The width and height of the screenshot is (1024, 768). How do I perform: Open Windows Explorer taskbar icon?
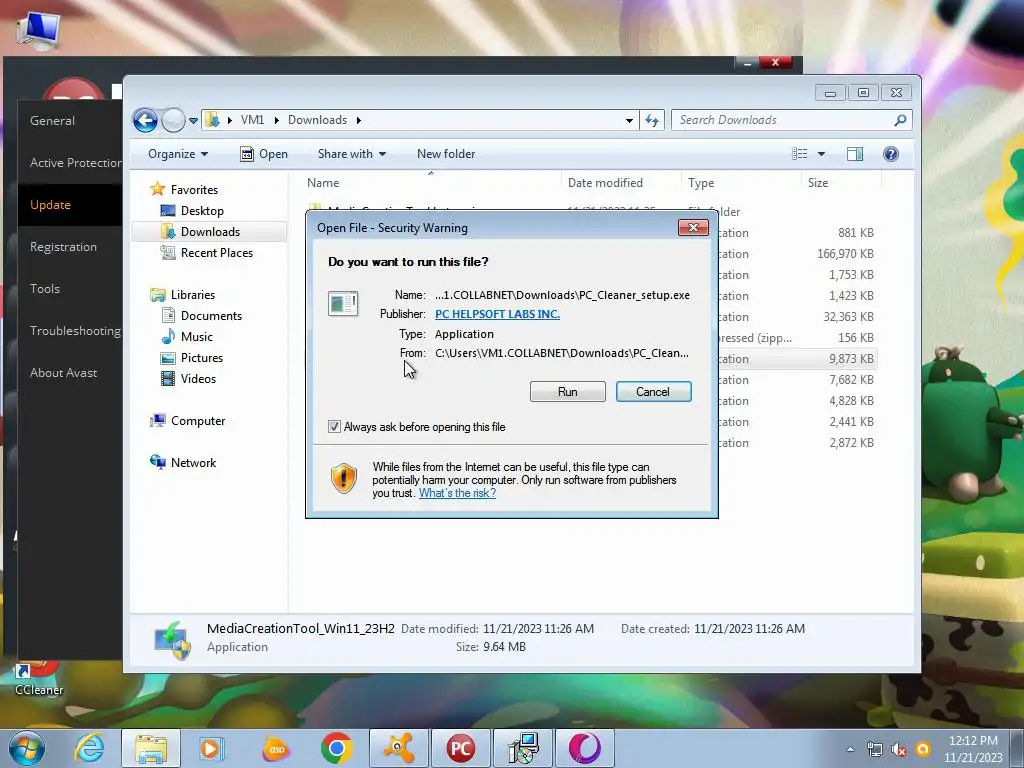point(151,748)
